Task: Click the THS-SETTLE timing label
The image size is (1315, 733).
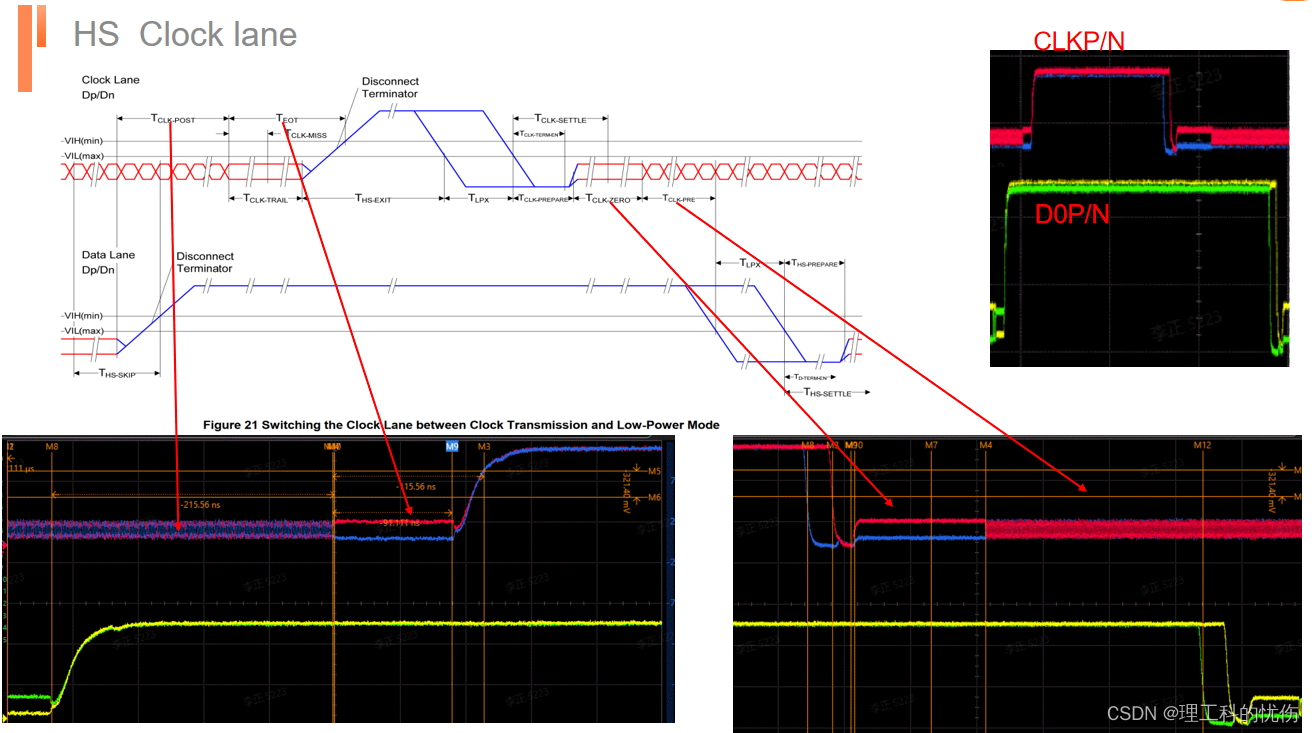Action: pyautogui.click(x=827, y=393)
